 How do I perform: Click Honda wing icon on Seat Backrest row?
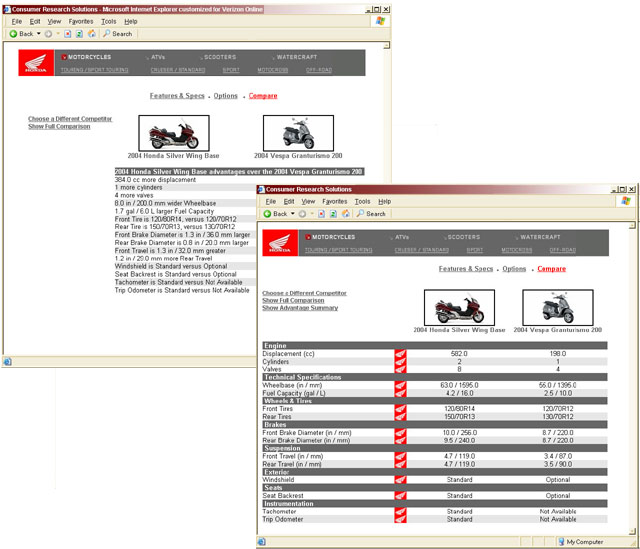coord(400,496)
